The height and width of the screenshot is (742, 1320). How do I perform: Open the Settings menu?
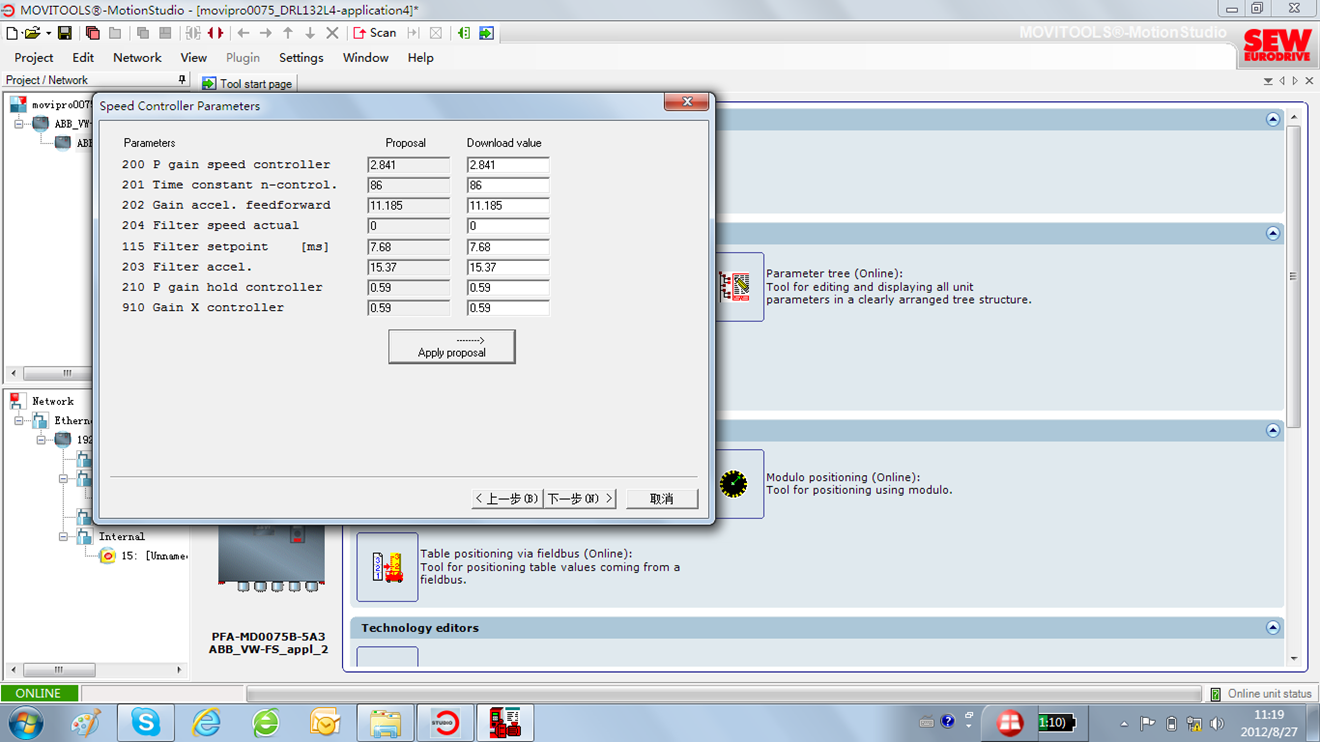(300, 58)
